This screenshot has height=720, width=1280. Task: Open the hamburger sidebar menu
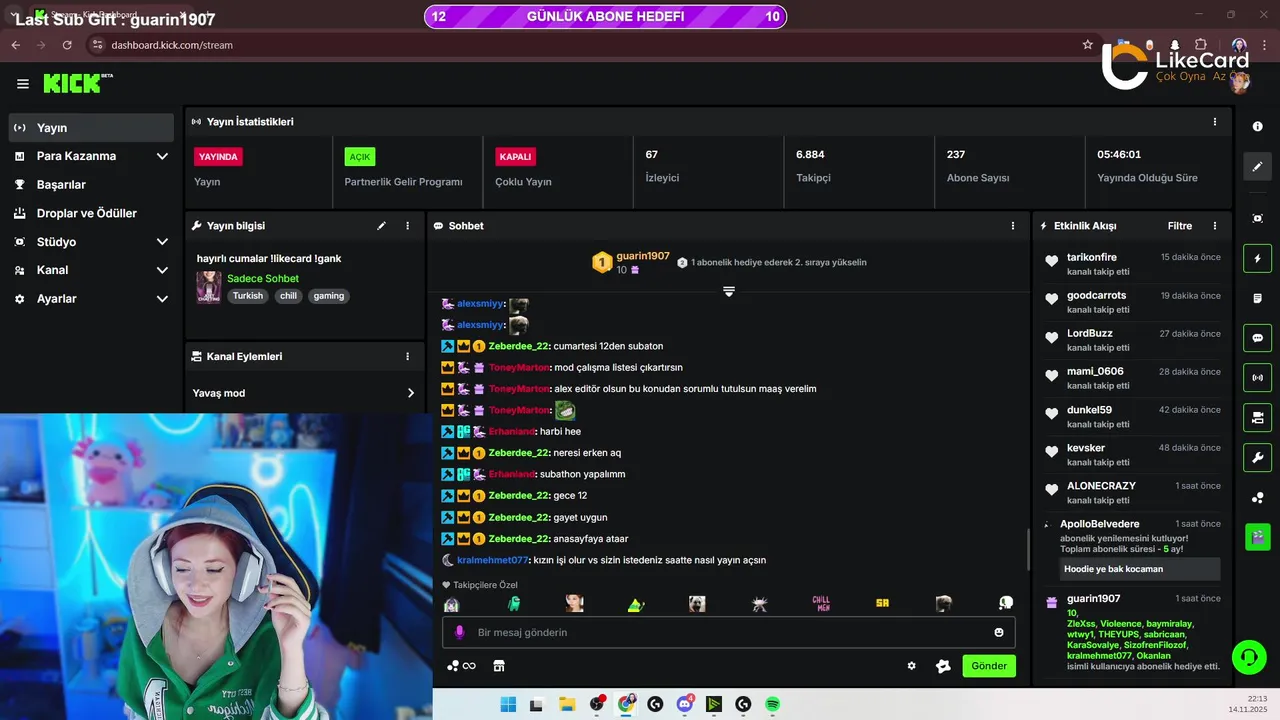point(23,84)
